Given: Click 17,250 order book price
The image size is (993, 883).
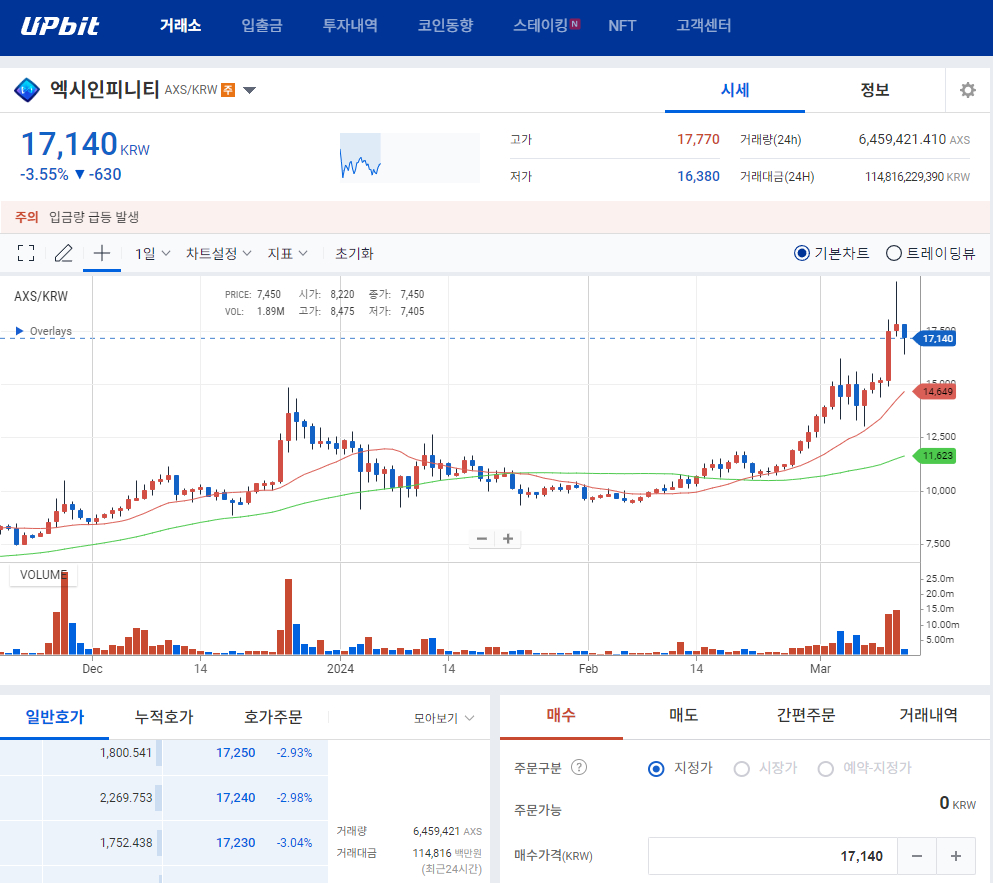Looking at the screenshot, I should [x=236, y=753].
